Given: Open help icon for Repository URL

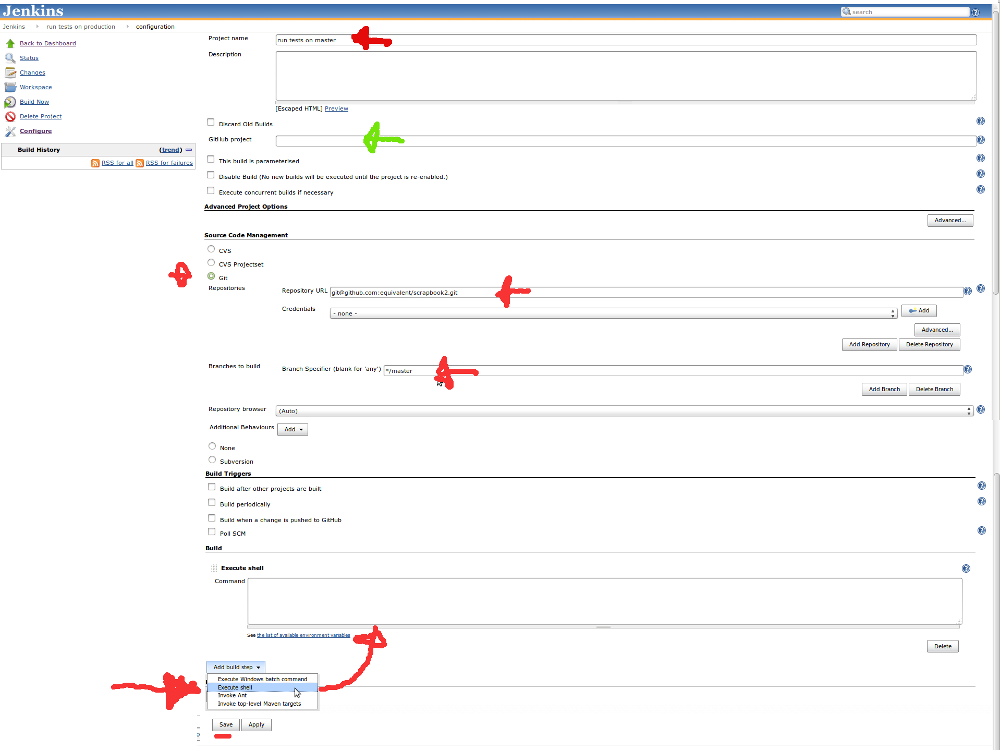Looking at the screenshot, I should coord(967,291).
